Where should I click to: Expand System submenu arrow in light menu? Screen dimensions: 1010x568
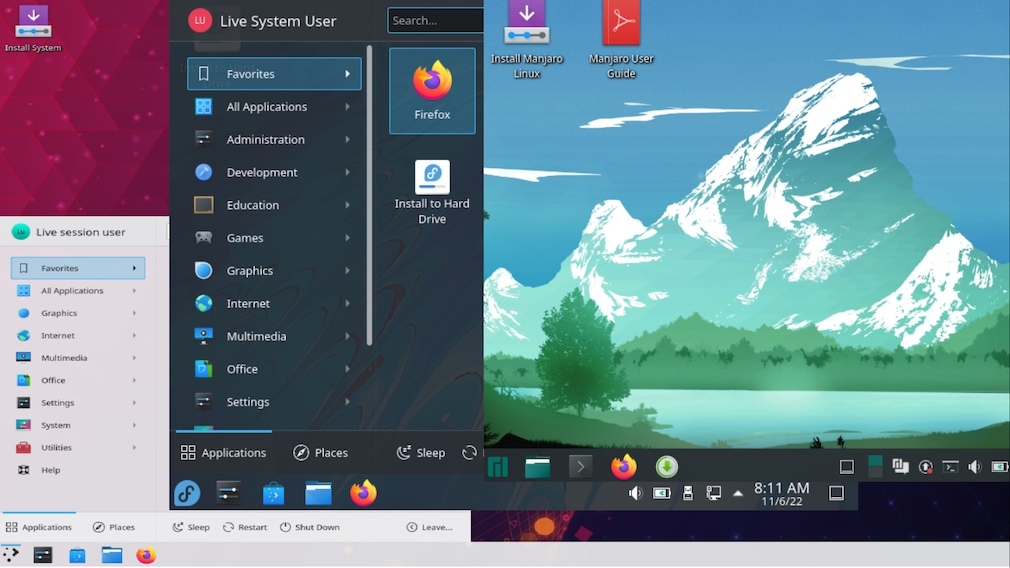pos(134,425)
